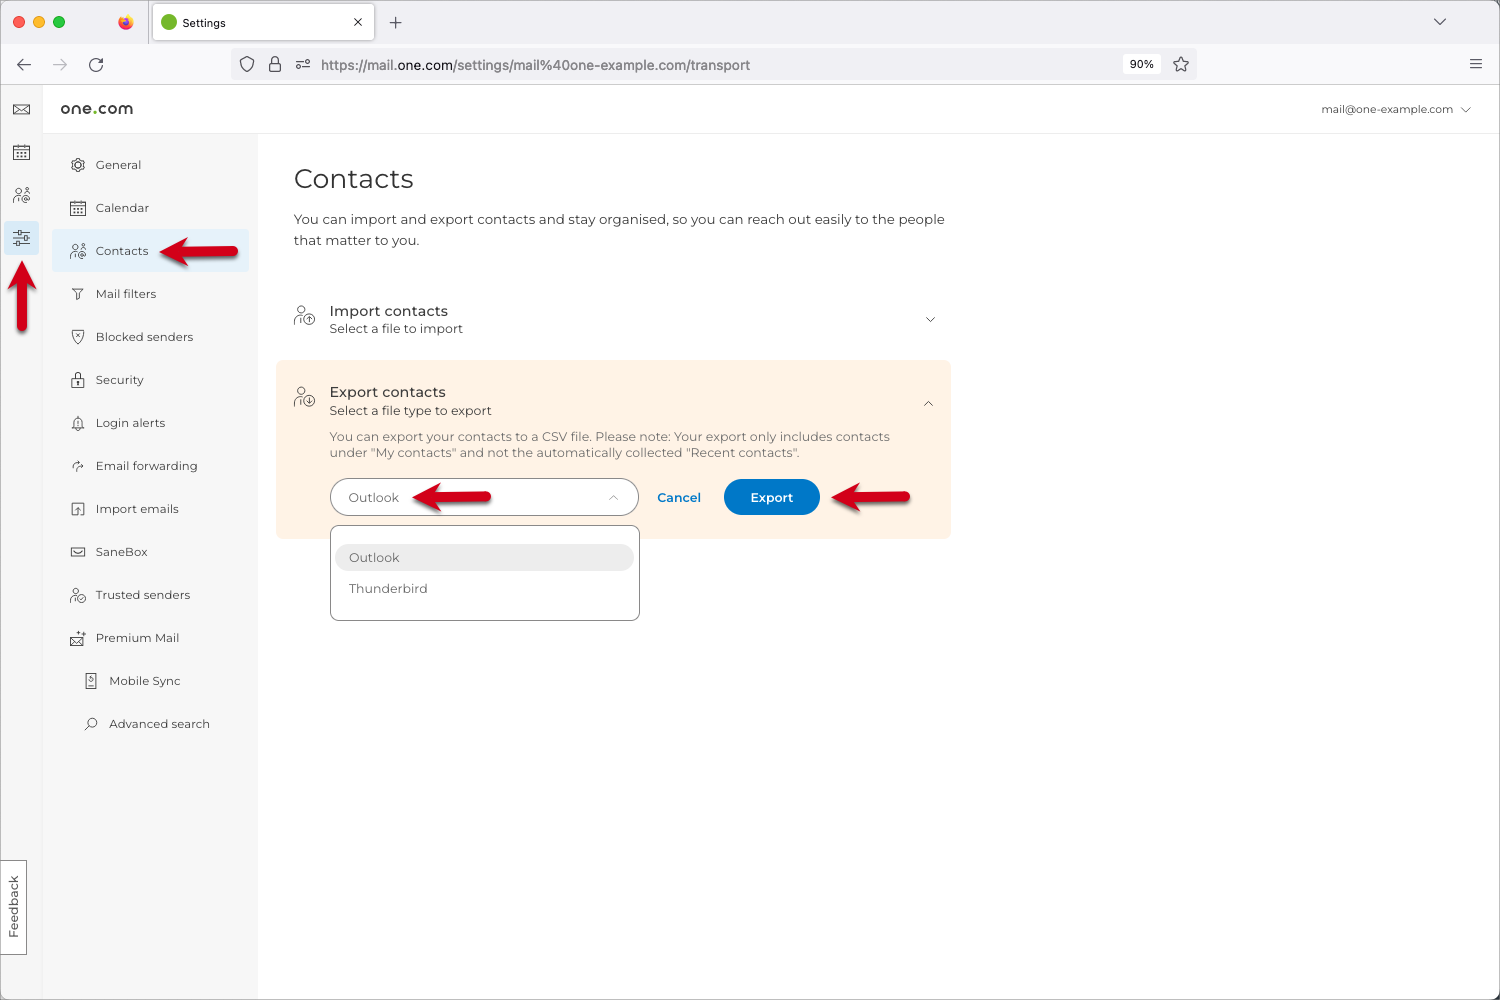Open the Calendar icon in the leftmost sidebar
This screenshot has width=1500, height=1000.
tap(21, 152)
